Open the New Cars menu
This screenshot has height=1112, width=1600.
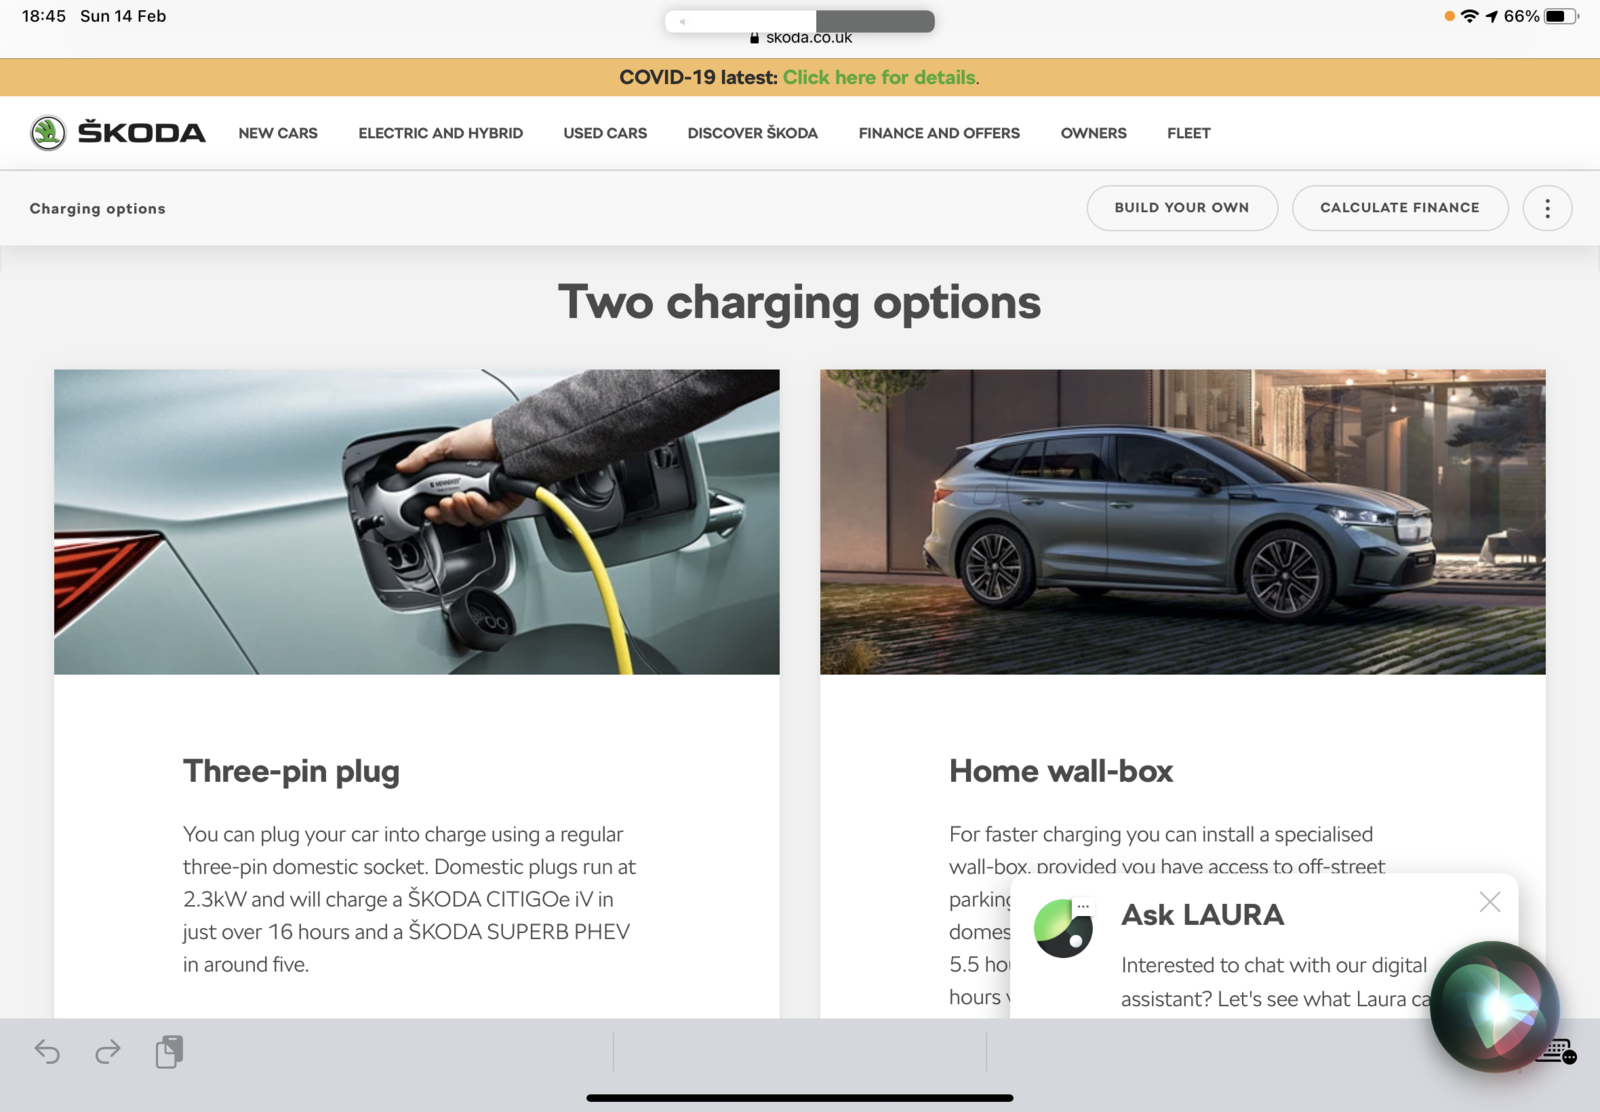click(278, 133)
